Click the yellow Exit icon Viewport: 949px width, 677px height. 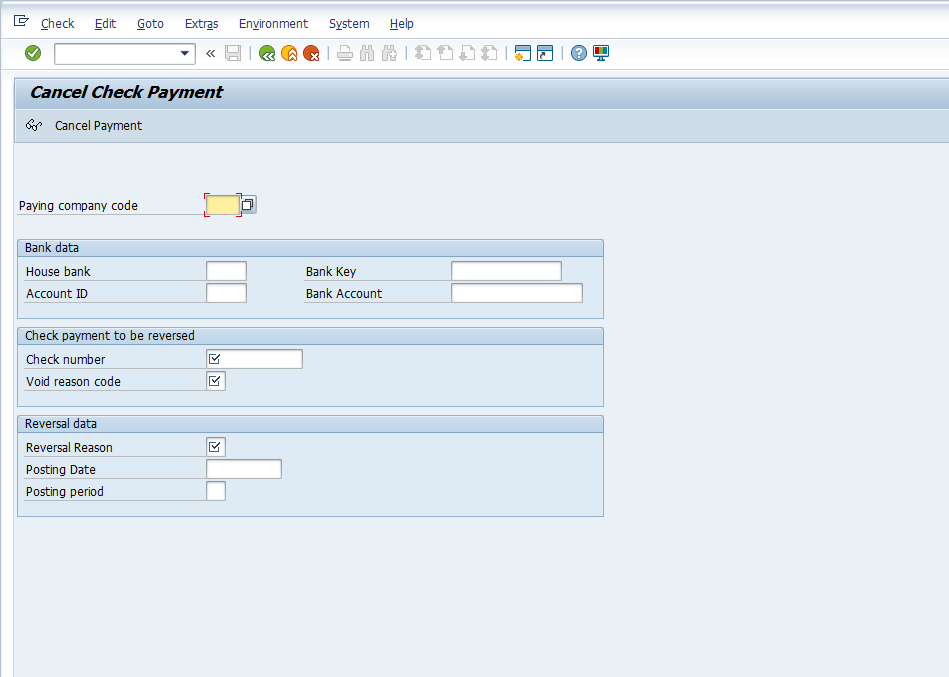[289, 53]
